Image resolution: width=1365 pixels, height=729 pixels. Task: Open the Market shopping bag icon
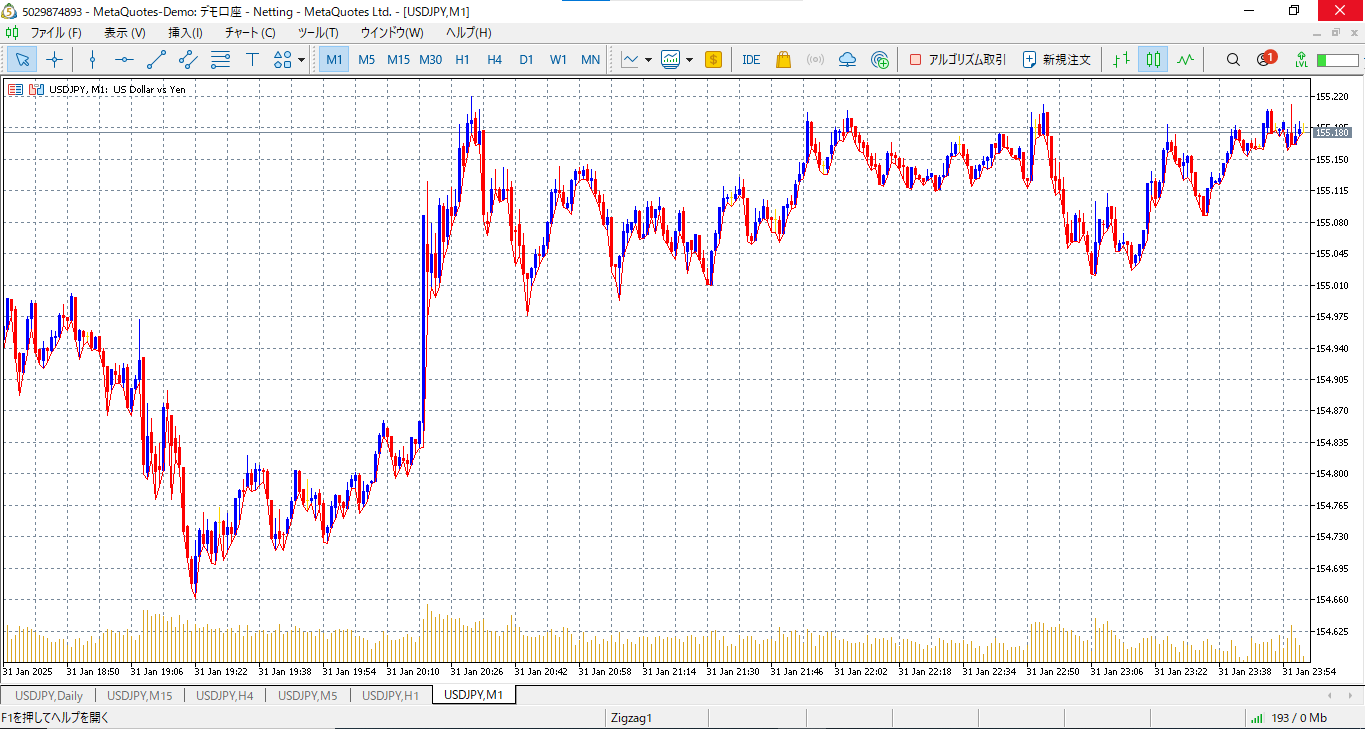pyautogui.click(x=783, y=60)
